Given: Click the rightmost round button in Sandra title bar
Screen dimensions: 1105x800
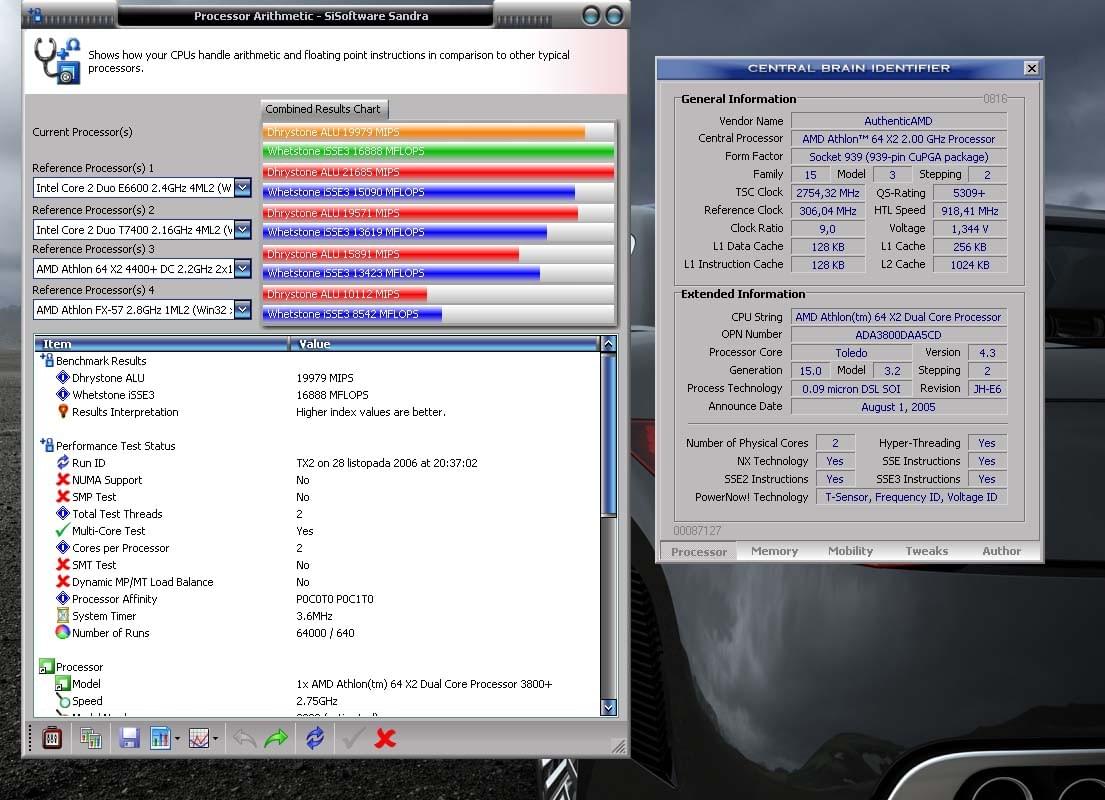Looking at the screenshot, I should coord(614,16).
